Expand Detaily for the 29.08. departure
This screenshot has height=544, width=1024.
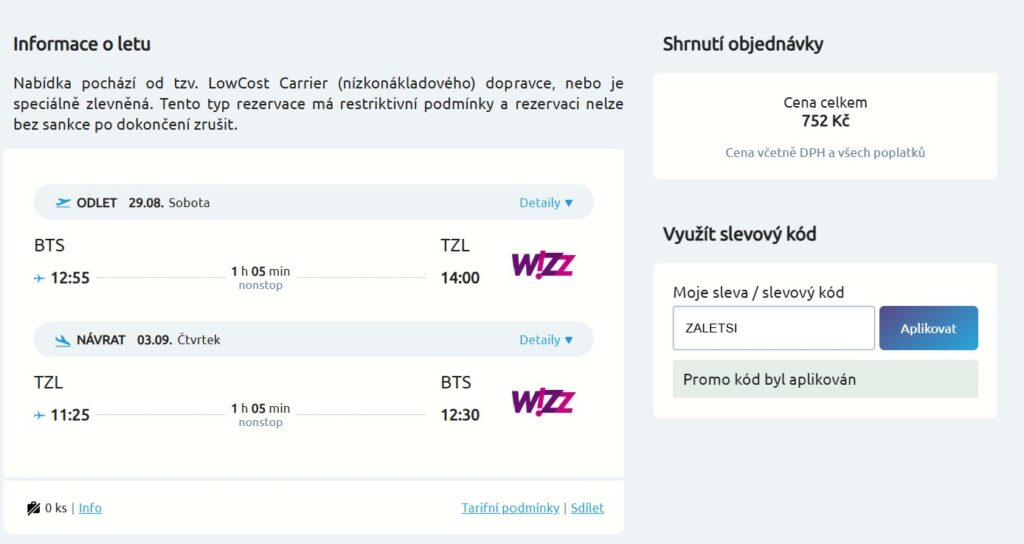pos(539,203)
